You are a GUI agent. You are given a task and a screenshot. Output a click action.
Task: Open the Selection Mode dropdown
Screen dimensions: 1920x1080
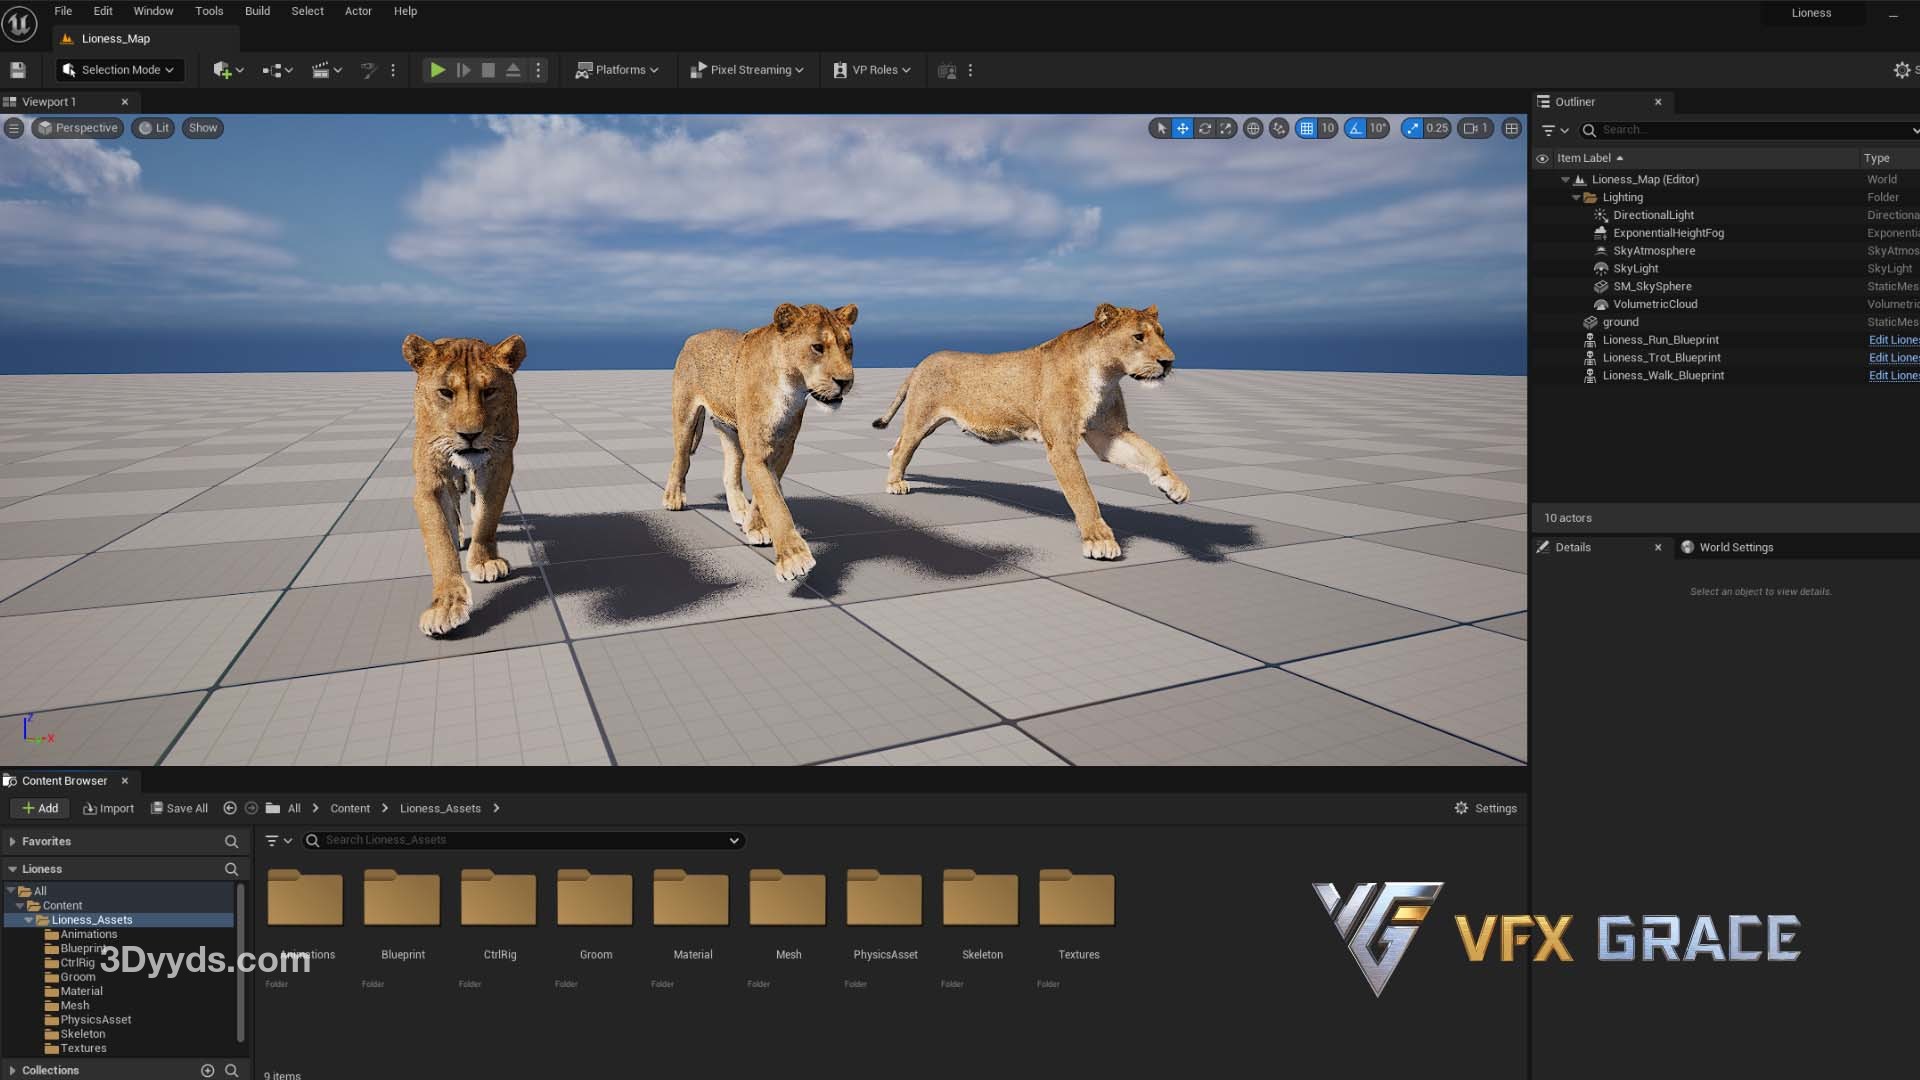120,70
